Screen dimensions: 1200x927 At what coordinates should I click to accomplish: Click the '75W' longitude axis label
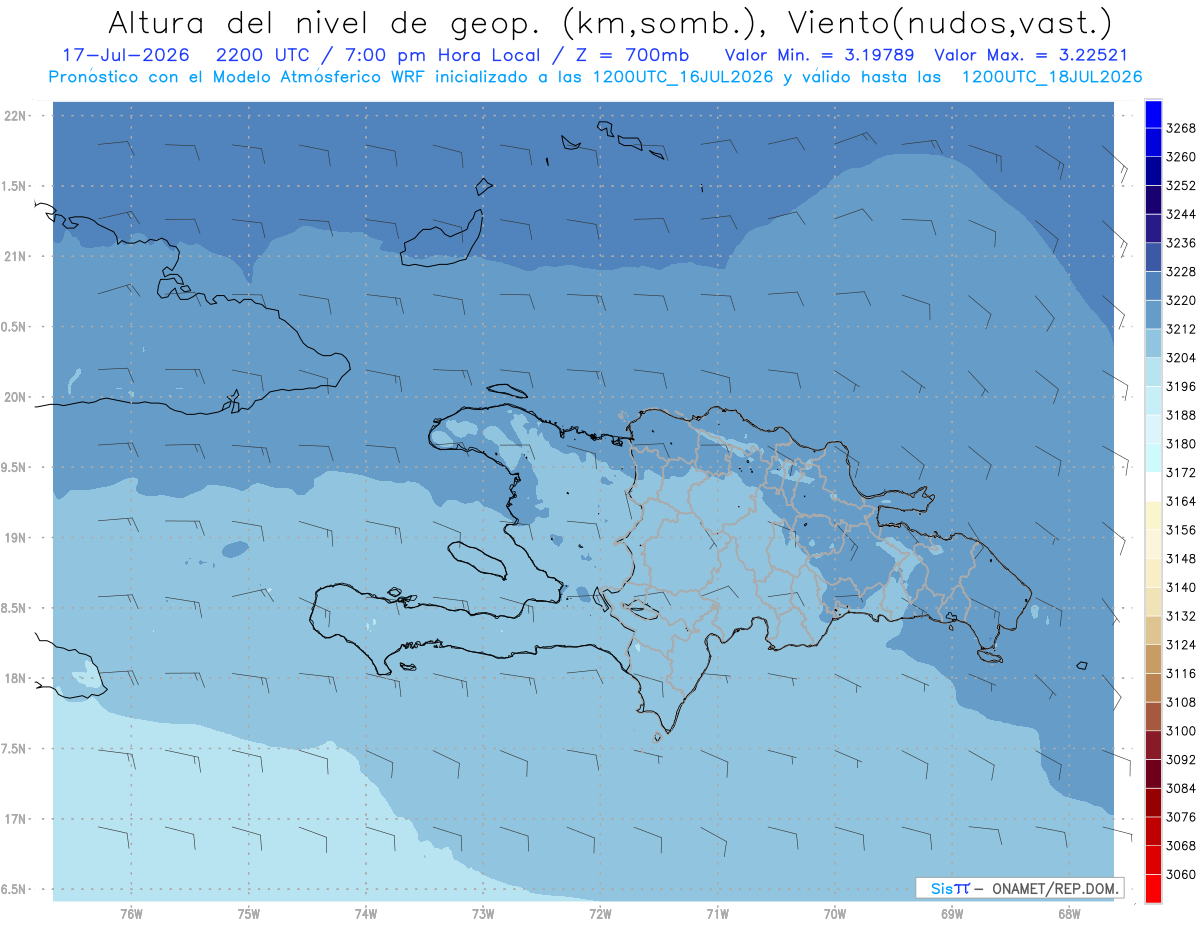tap(248, 914)
